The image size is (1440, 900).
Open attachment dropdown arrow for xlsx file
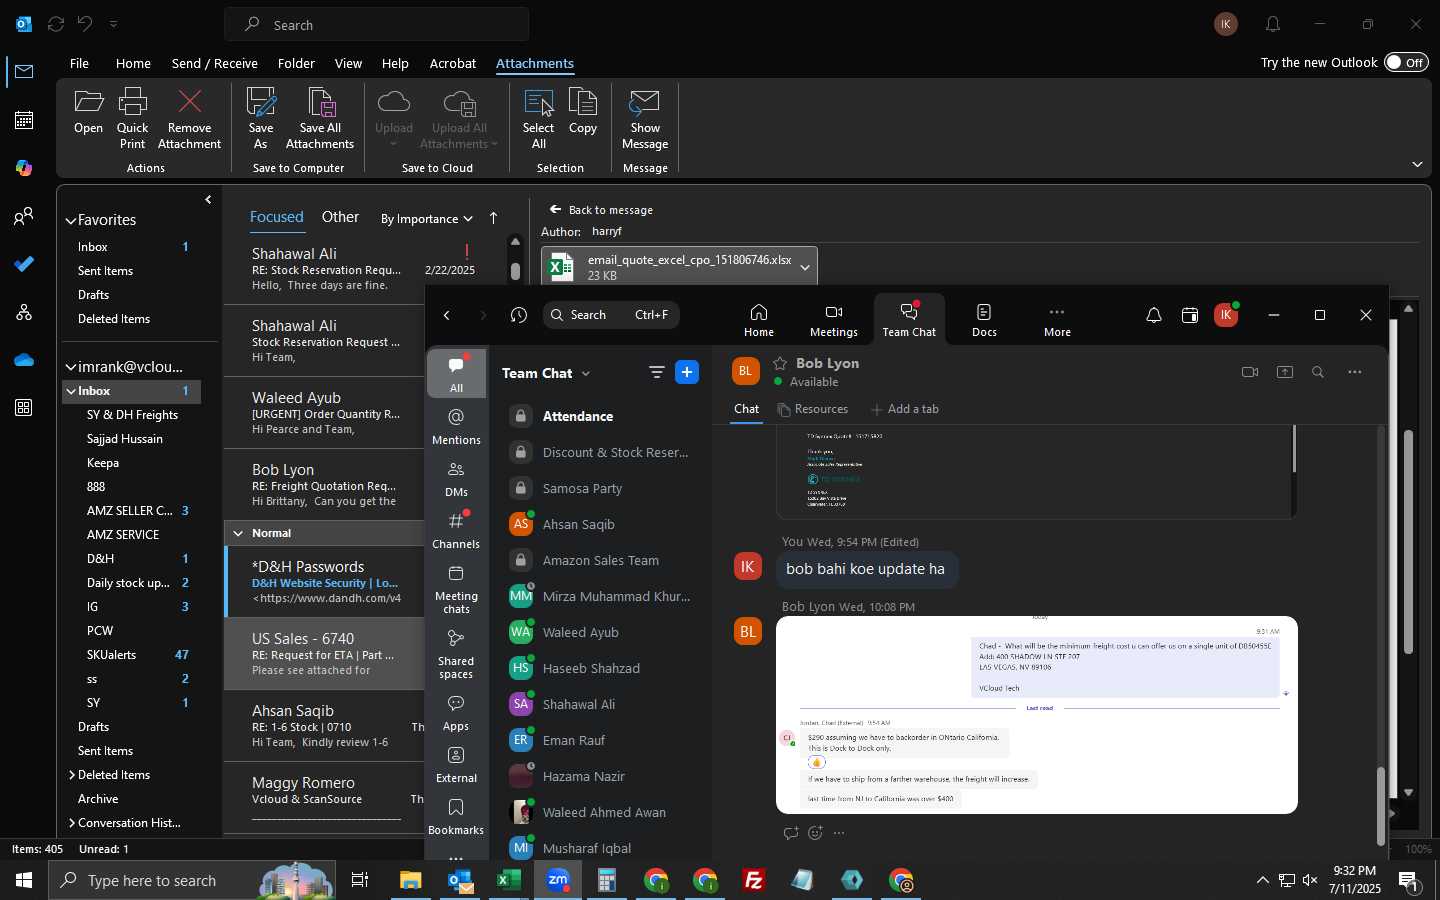tap(804, 267)
